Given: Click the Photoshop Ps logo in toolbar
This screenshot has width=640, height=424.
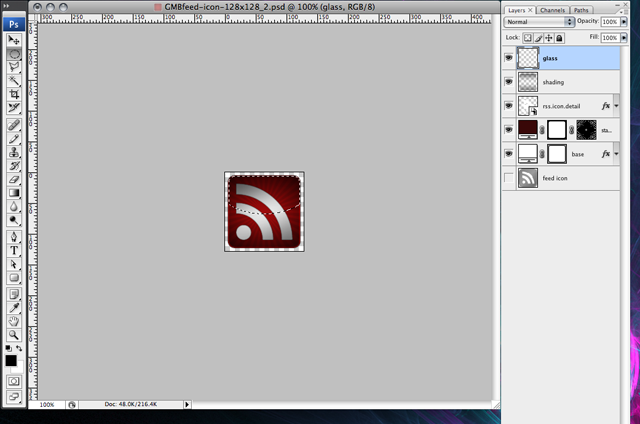Looking at the screenshot, I should 14,24.
